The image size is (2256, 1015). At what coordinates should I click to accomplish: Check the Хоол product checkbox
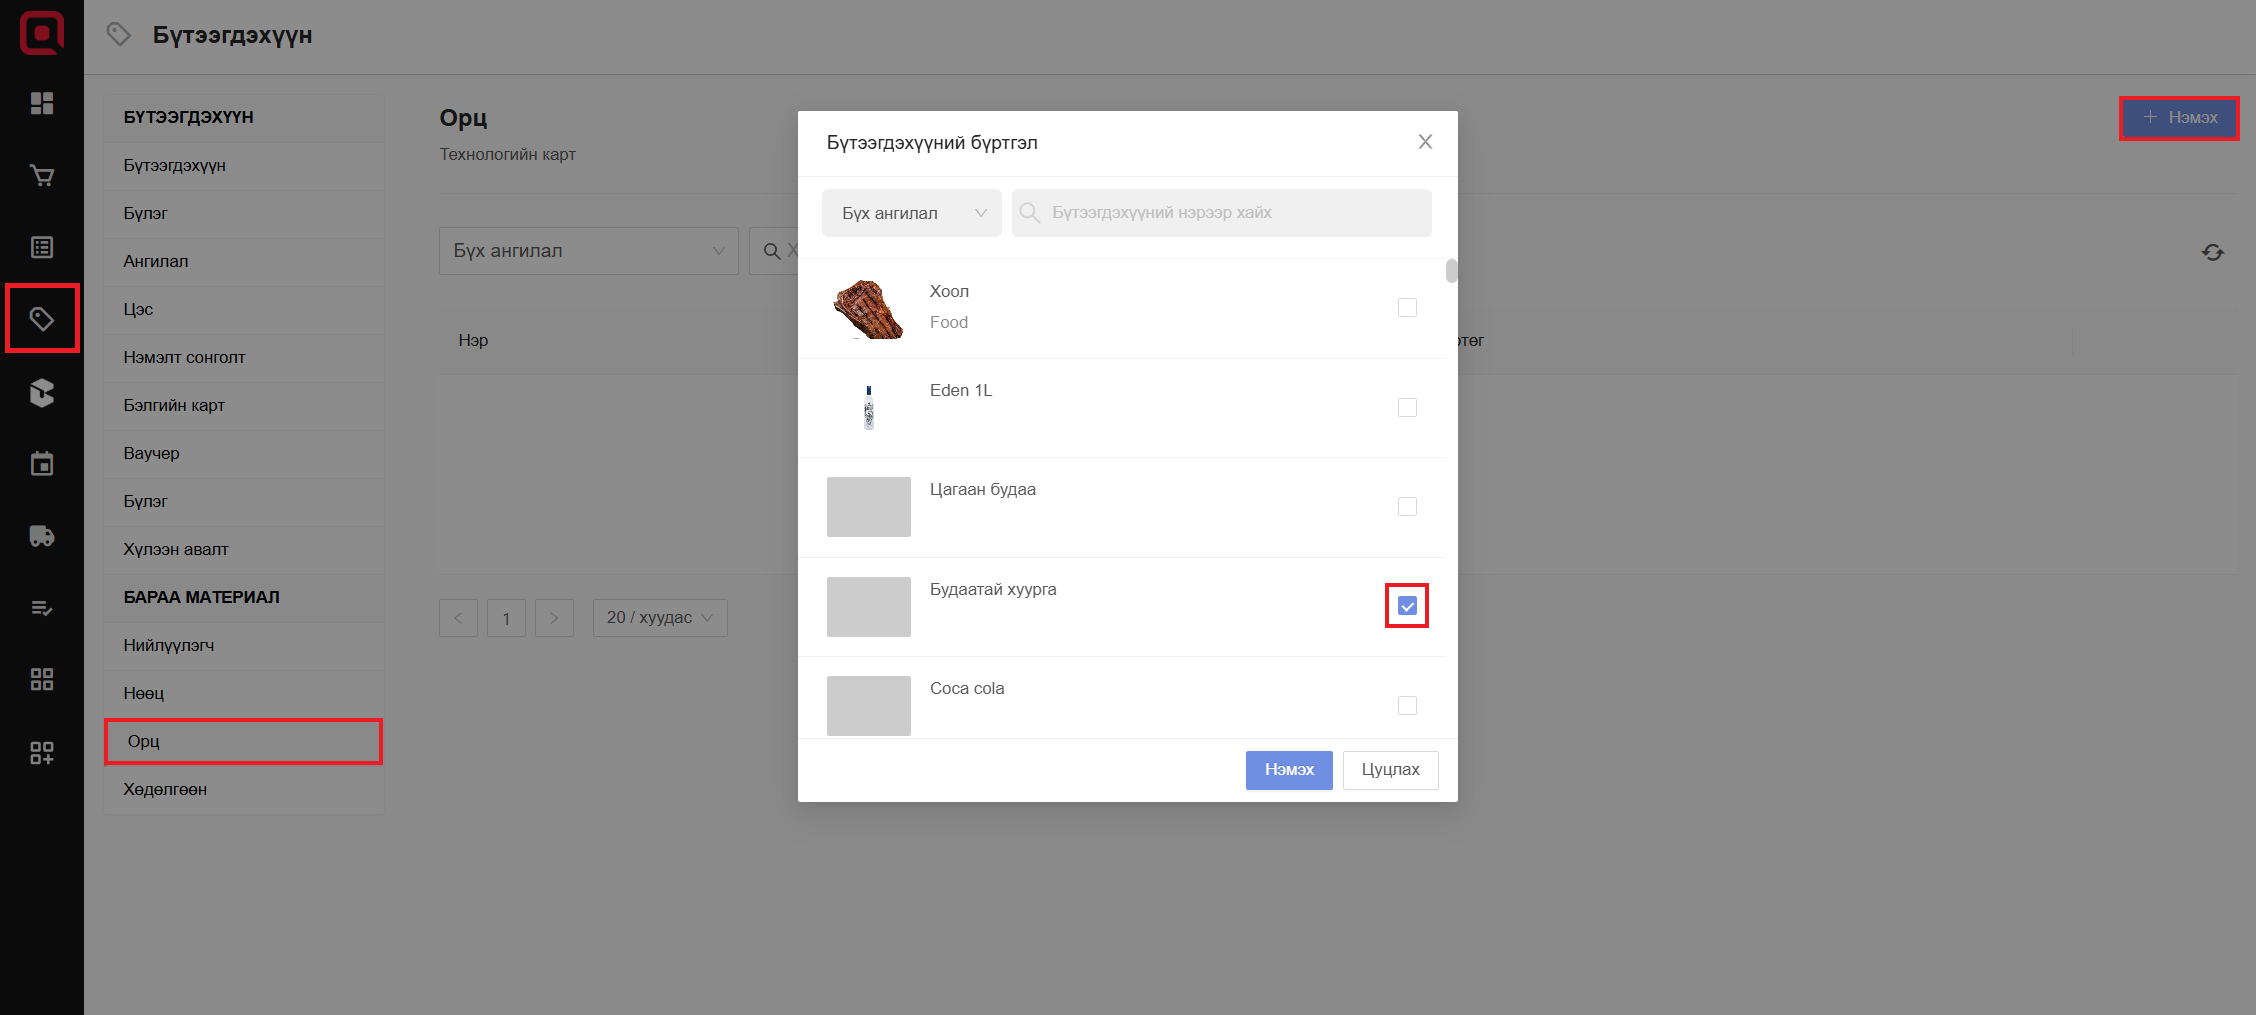pos(1407,308)
